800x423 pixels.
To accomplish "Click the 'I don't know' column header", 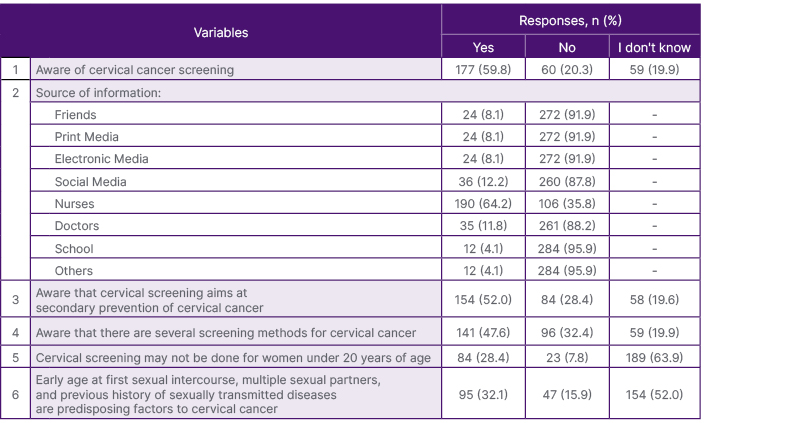I will tap(654, 47).
